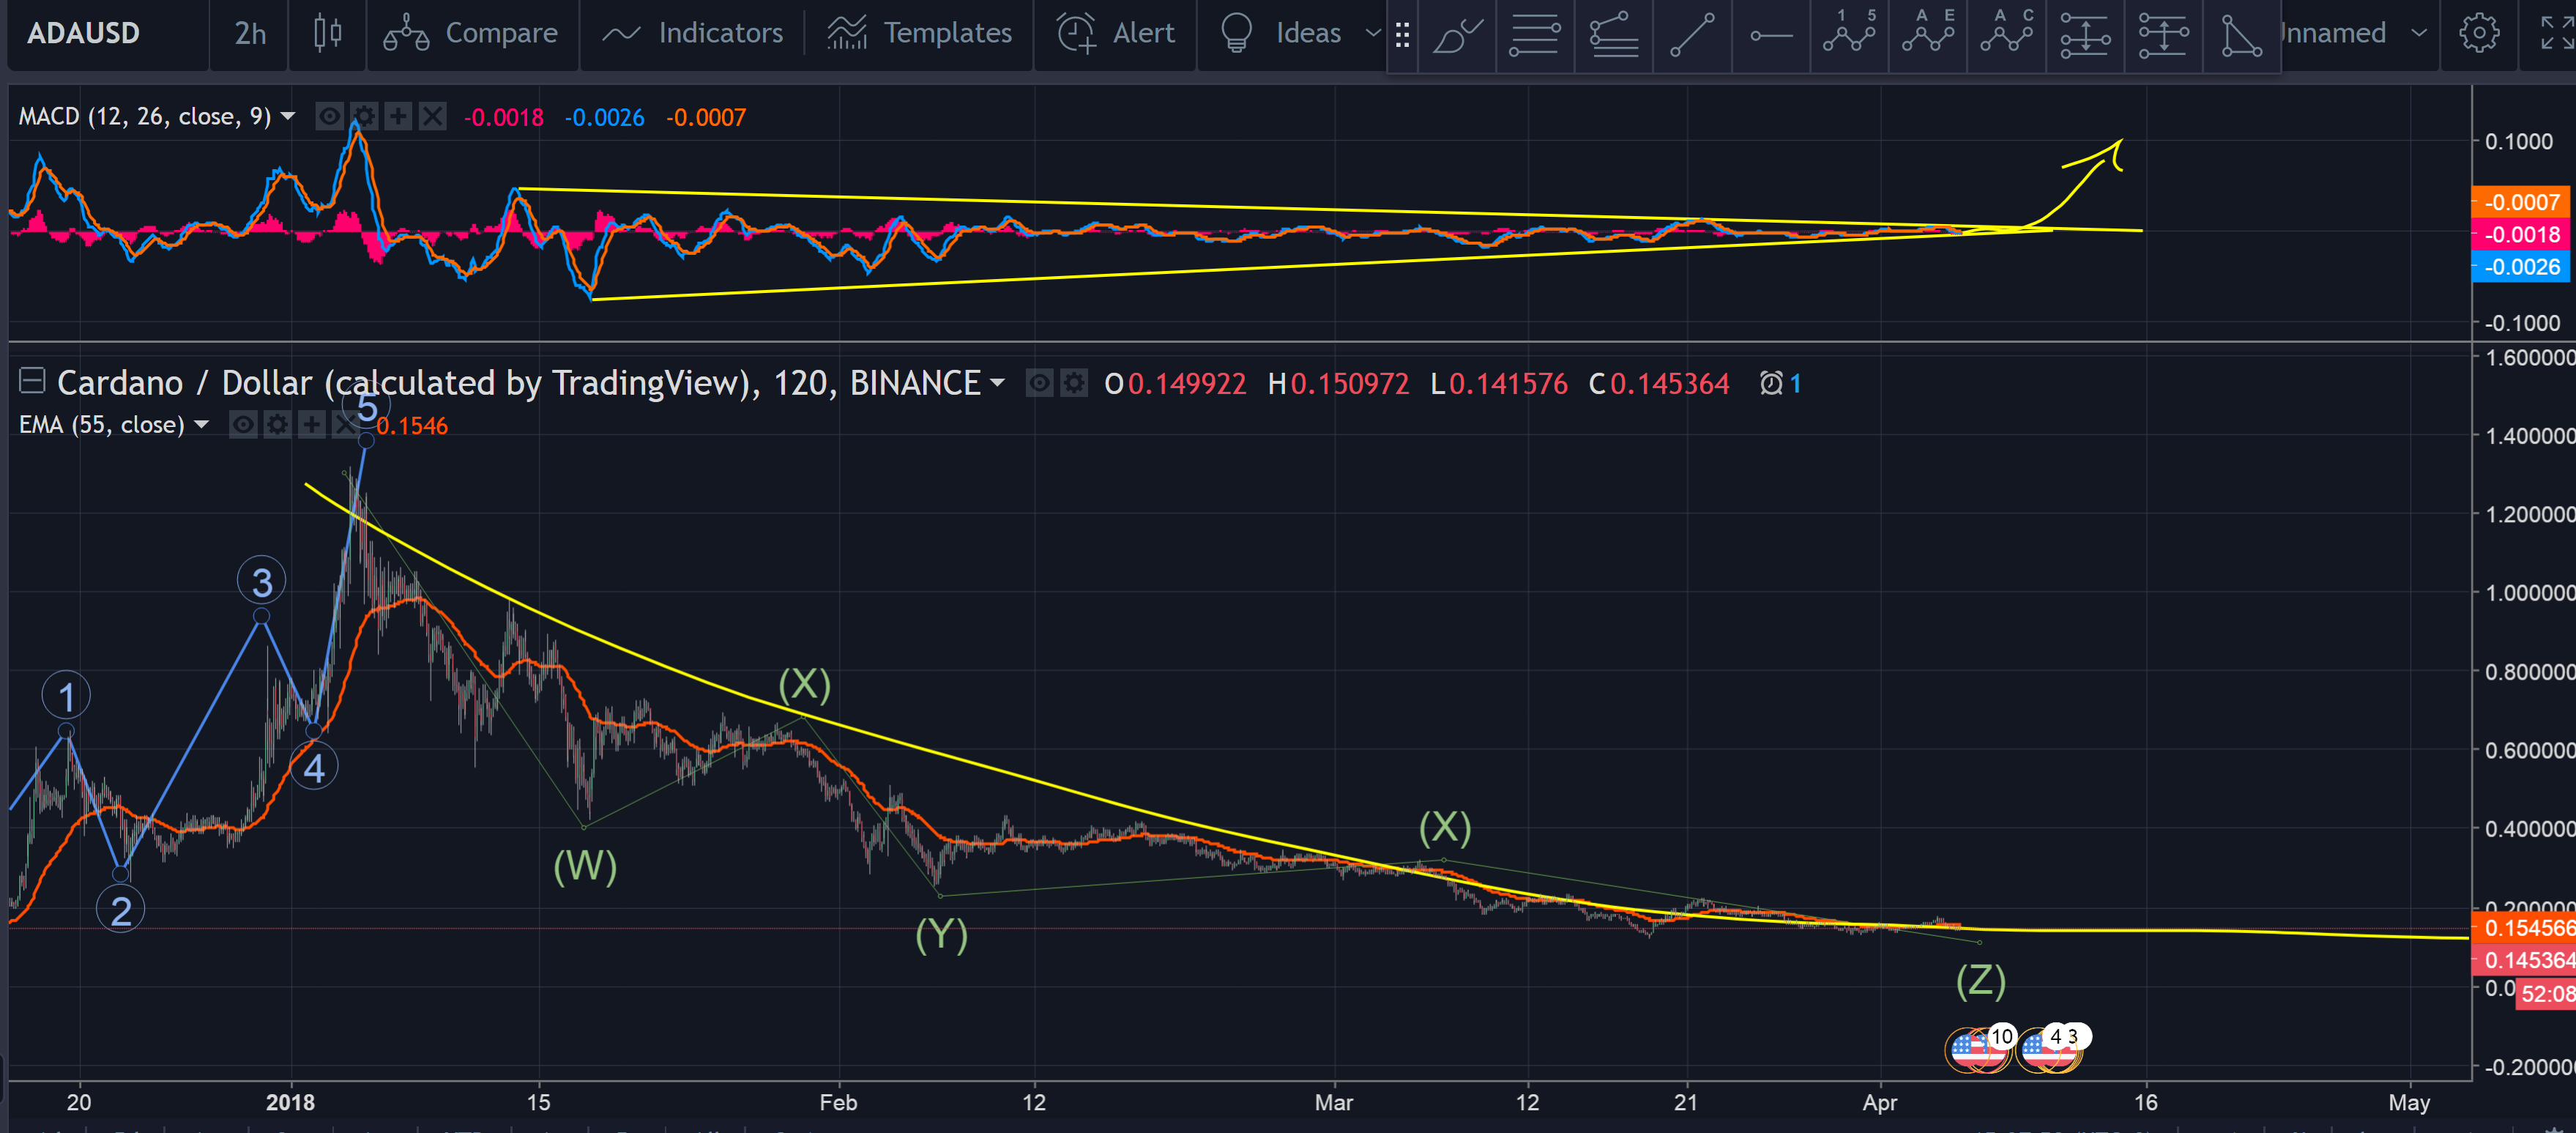Select the Trend Line tool
Viewport: 2576px width, 1133px height.
coord(1692,35)
